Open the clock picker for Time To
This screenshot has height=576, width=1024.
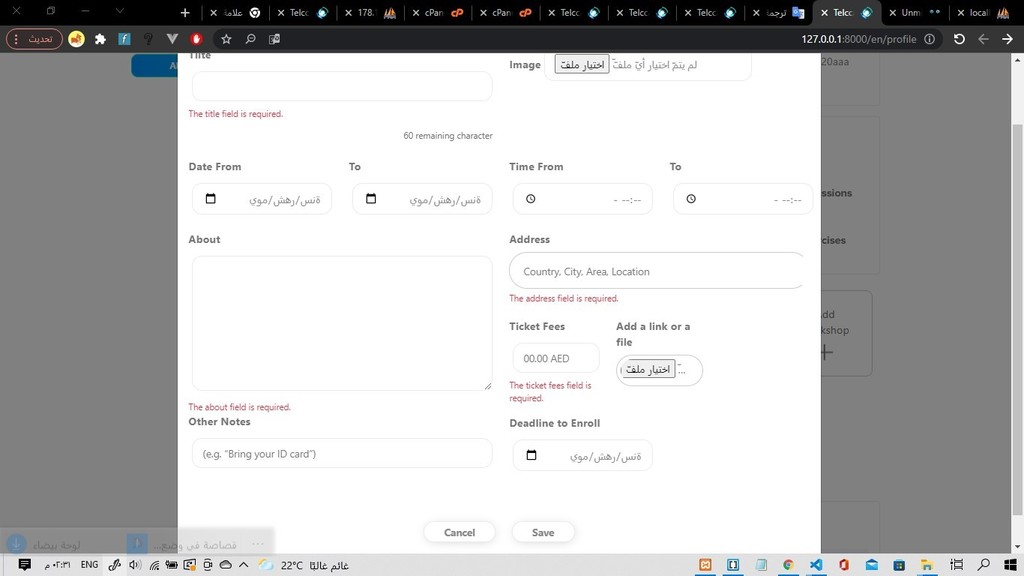[691, 199]
